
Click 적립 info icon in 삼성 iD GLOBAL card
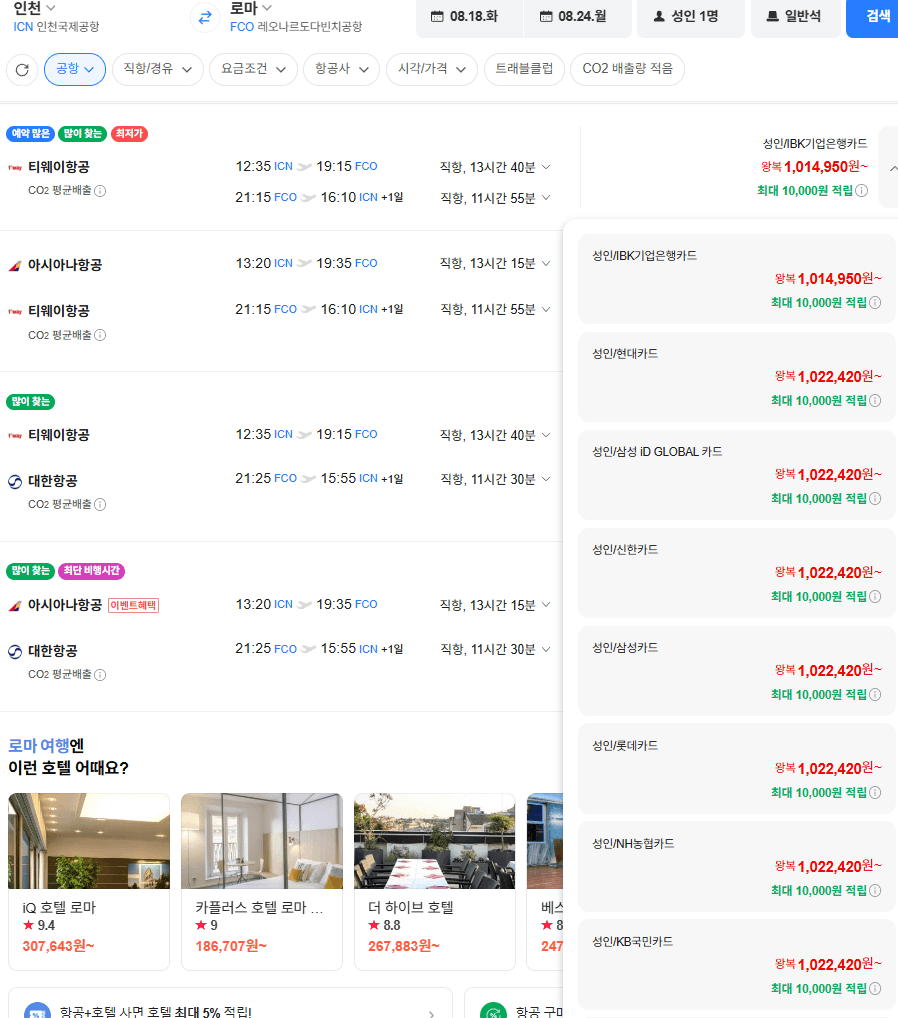point(875,499)
